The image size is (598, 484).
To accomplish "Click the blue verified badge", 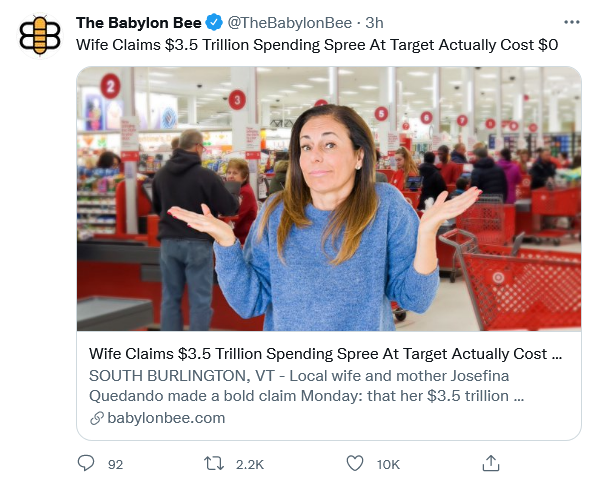I will 214,23.
